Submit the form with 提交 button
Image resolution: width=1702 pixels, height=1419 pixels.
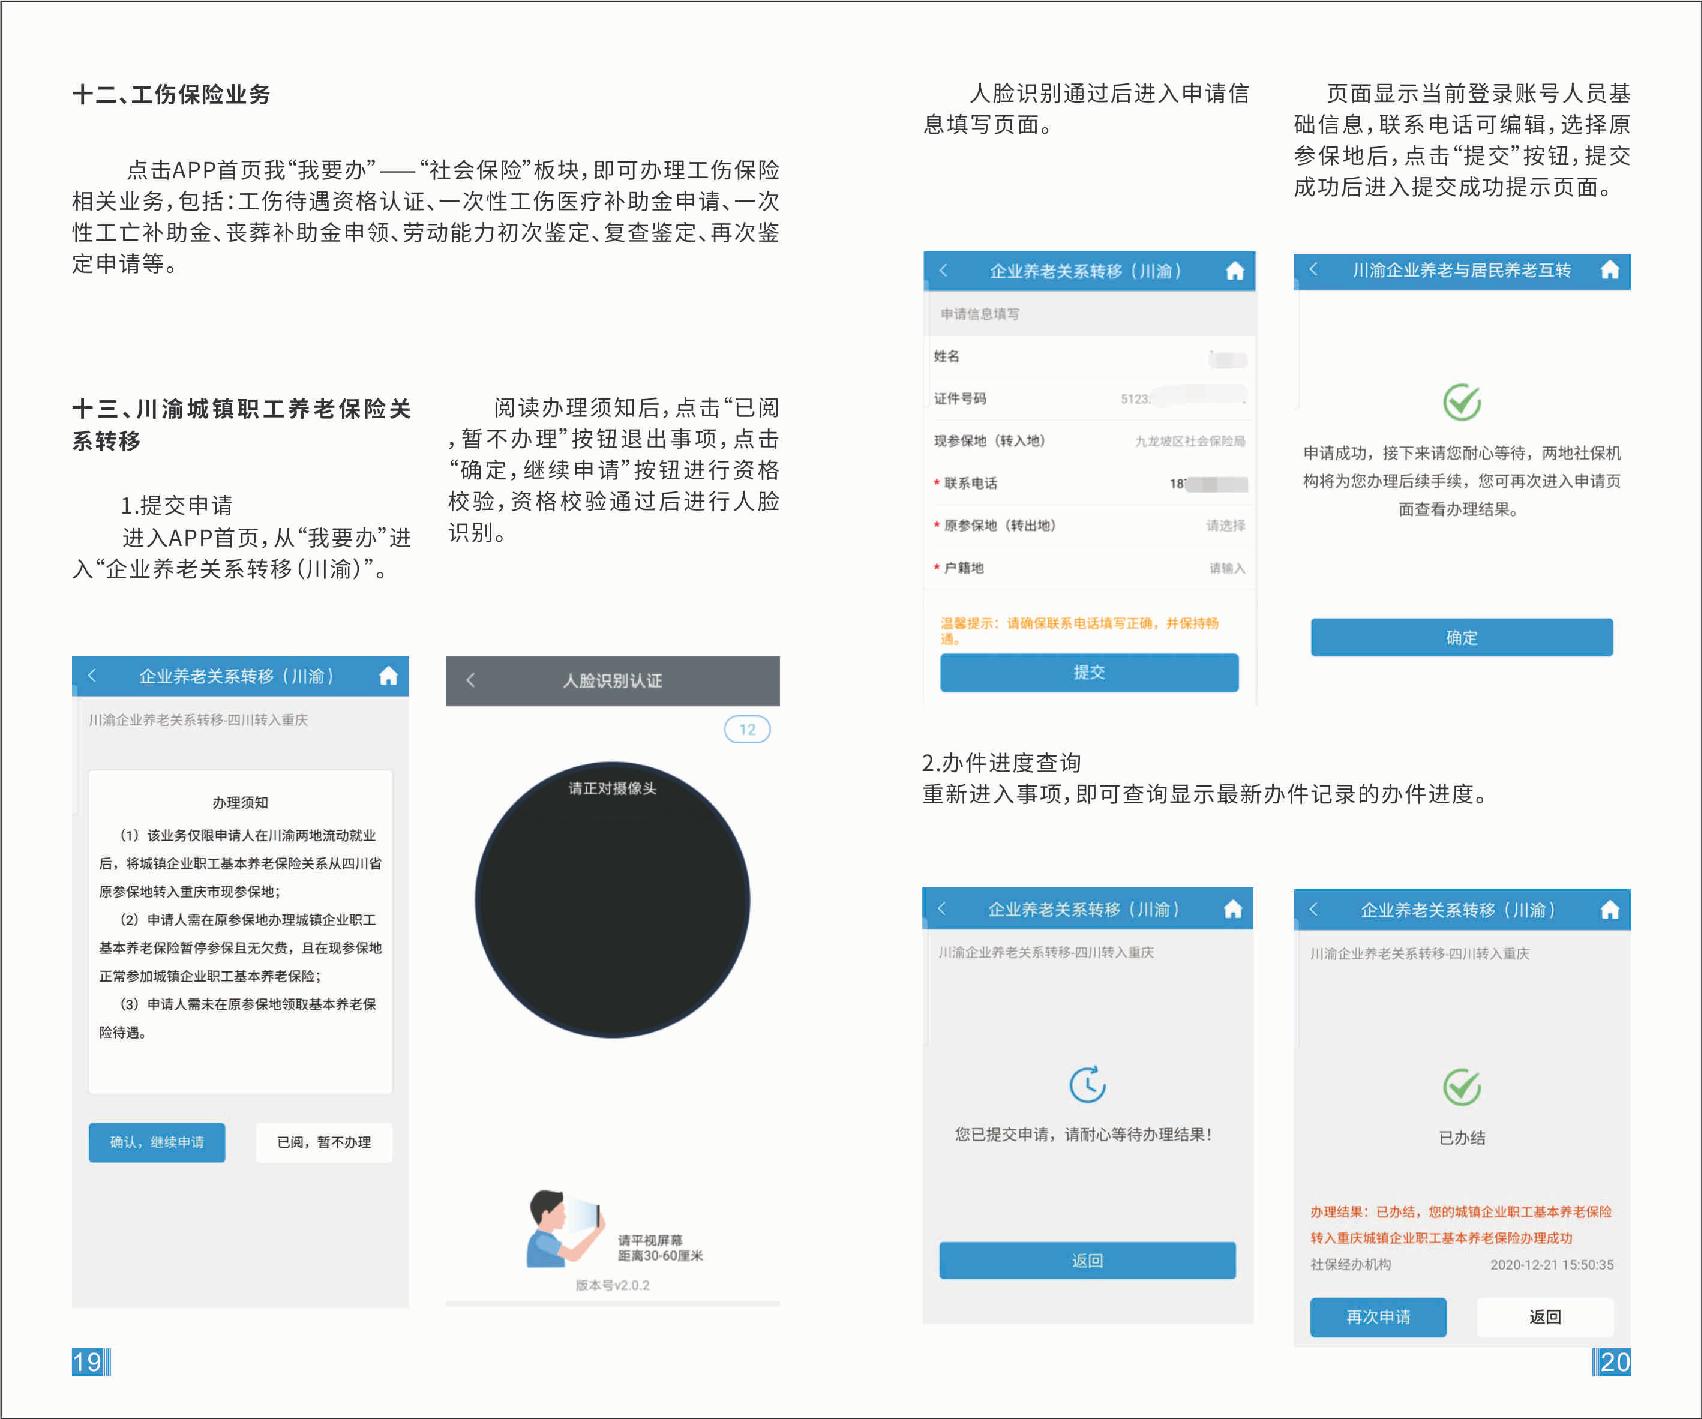click(1088, 673)
